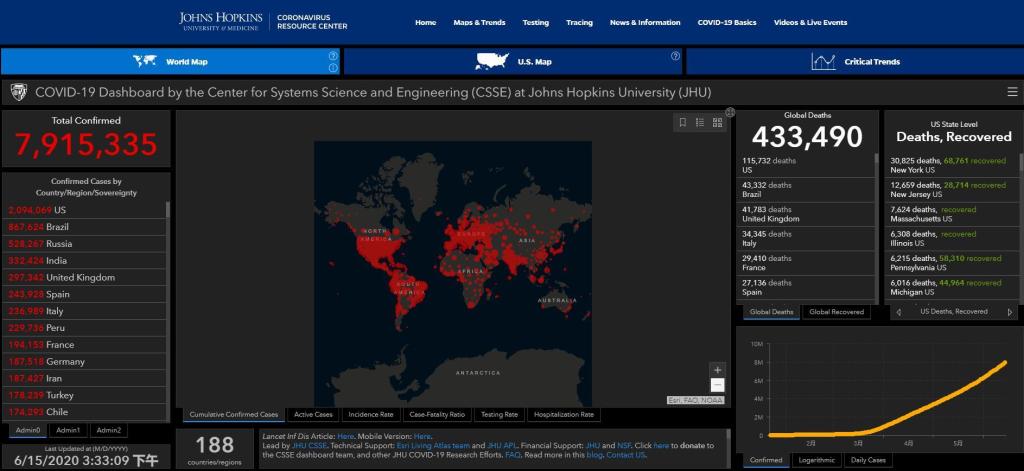Viewport: 1024px width, 471px height.
Task: Click the JHU shield icon beside dashboard title
Action: [x=19, y=93]
